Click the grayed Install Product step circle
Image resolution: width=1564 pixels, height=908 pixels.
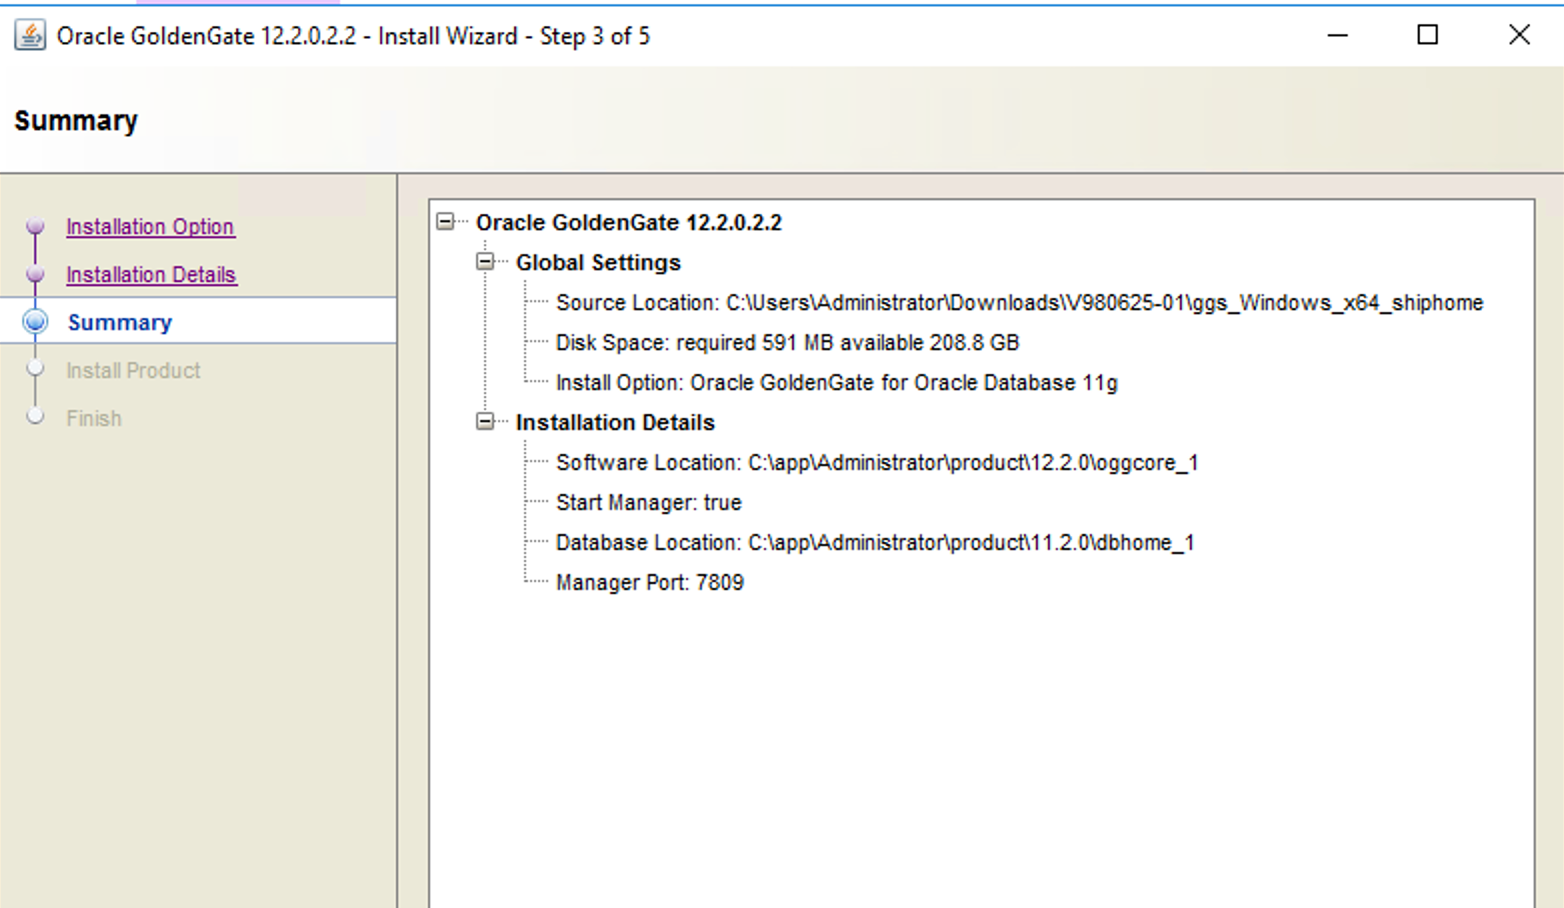36,369
